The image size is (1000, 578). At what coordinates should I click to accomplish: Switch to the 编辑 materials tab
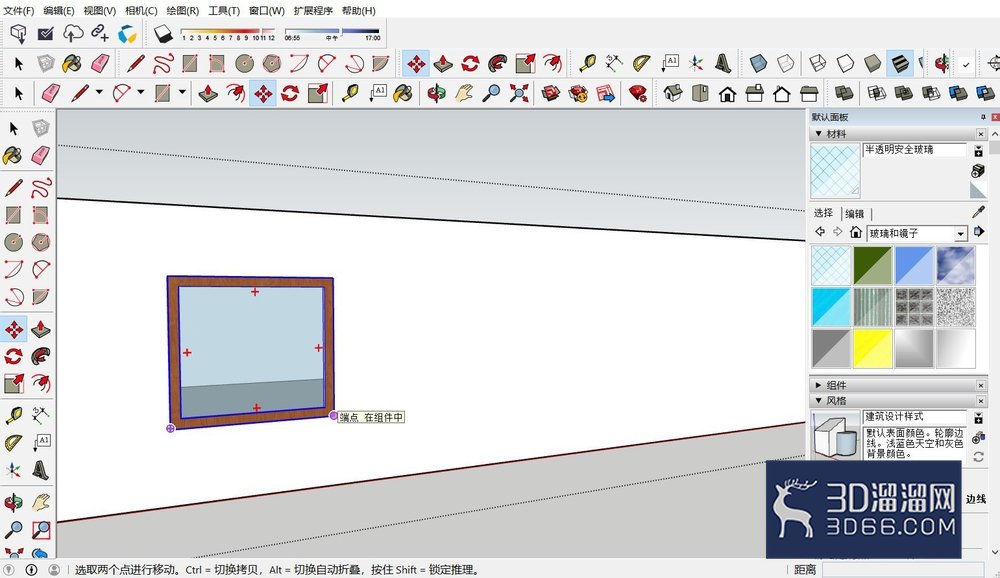(x=855, y=214)
